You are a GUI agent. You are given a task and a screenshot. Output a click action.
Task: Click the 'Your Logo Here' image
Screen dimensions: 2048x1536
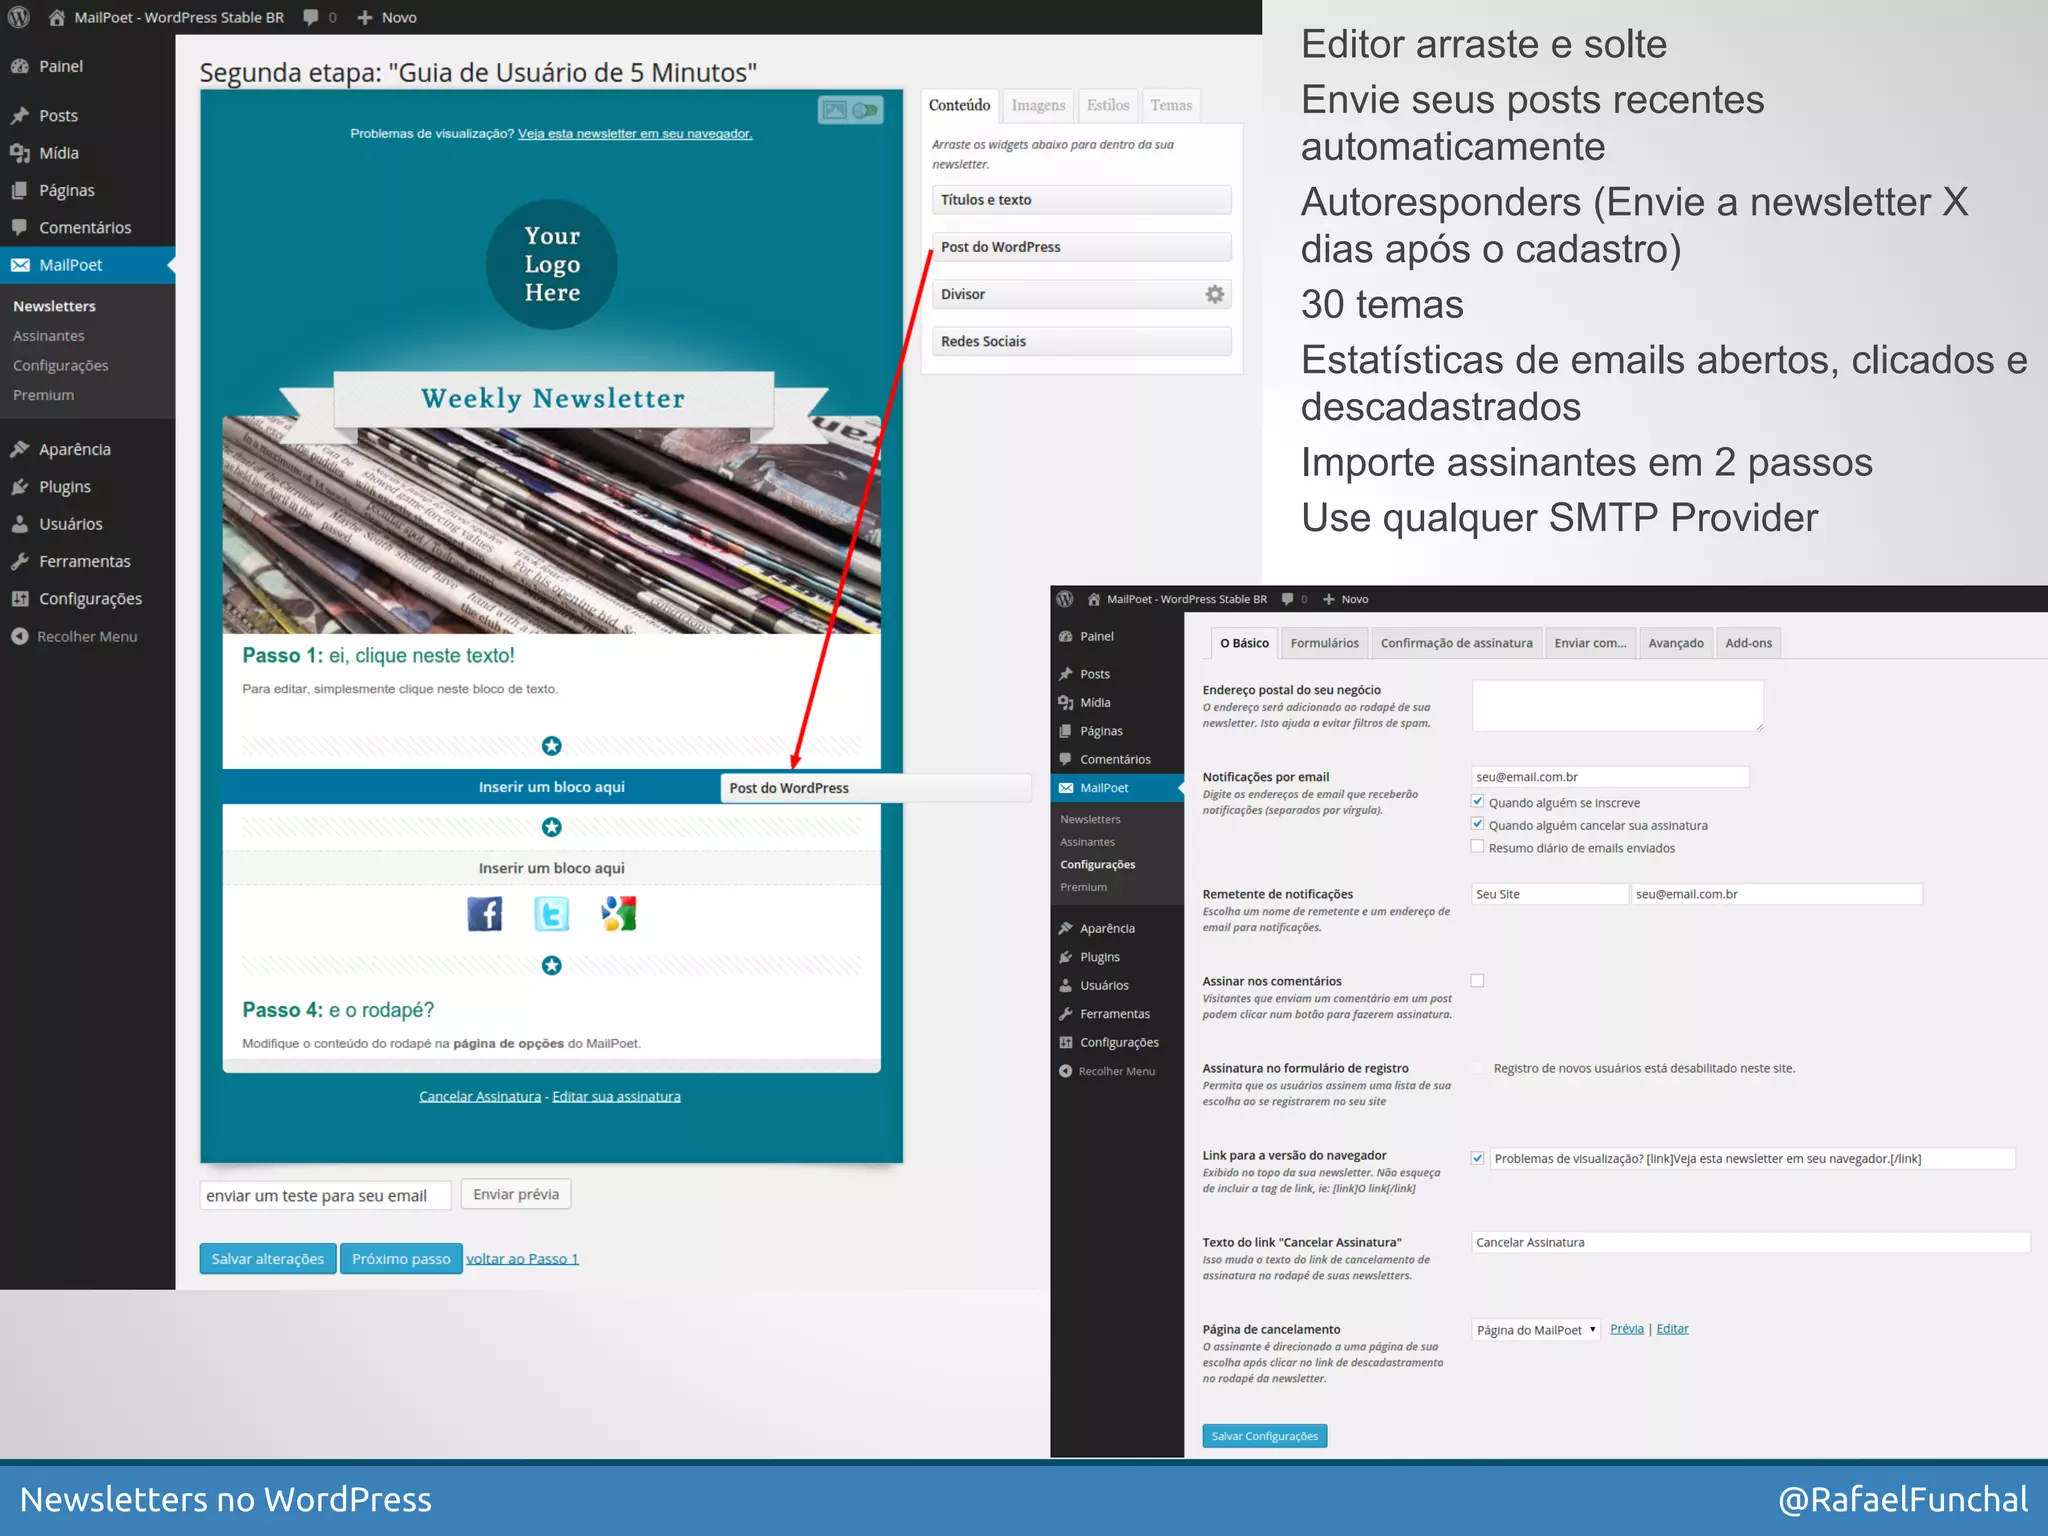click(x=552, y=264)
